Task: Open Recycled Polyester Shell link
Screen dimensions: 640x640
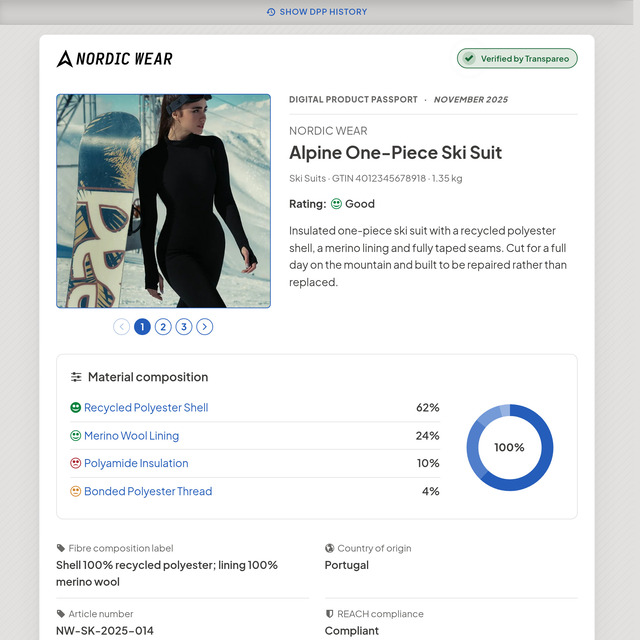Action: pyautogui.click(x=146, y=407)
